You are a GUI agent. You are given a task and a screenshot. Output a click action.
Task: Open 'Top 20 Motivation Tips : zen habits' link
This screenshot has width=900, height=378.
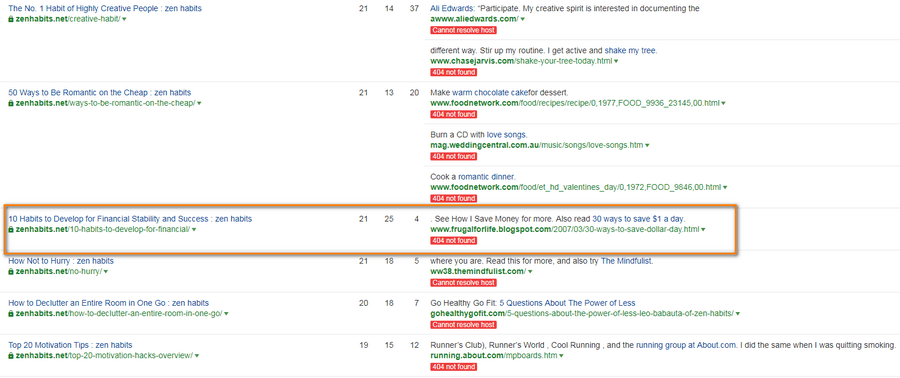(70, 345)
